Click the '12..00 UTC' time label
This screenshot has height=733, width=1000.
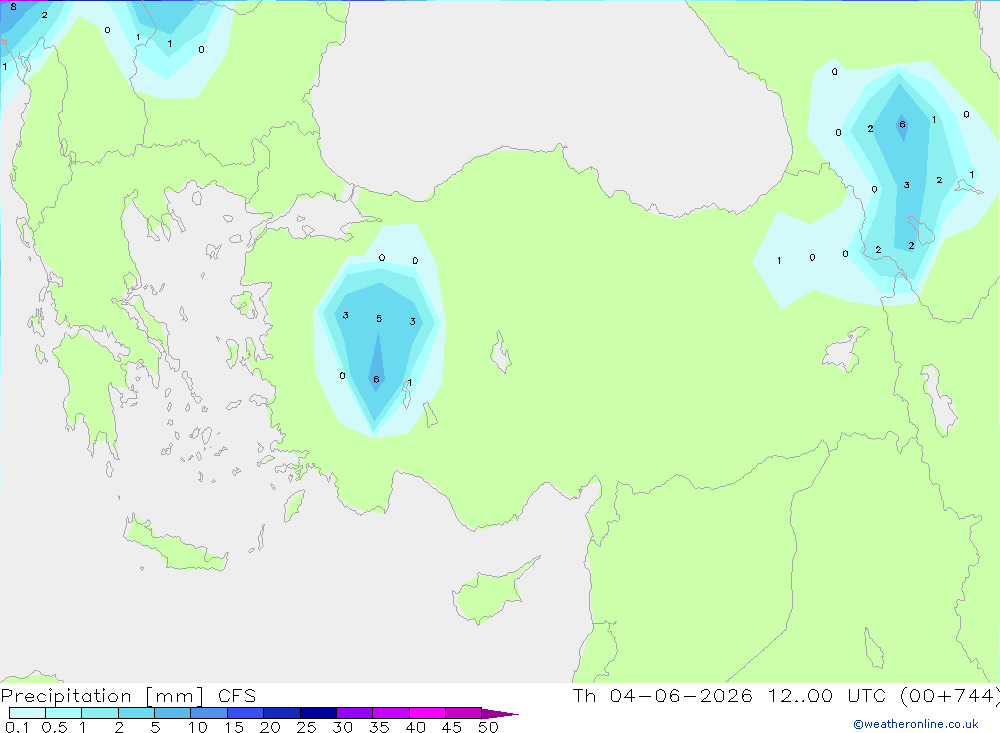tap(827, 695)
